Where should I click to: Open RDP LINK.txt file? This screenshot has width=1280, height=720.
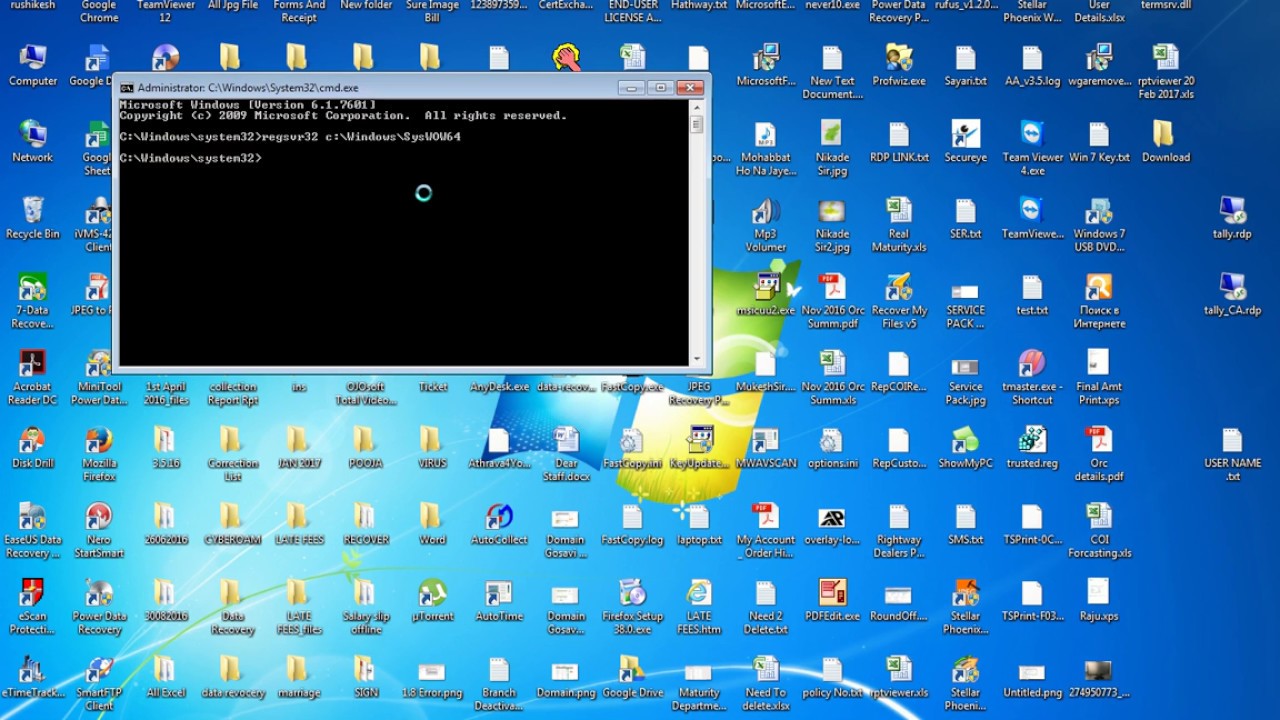click(899, 141)
